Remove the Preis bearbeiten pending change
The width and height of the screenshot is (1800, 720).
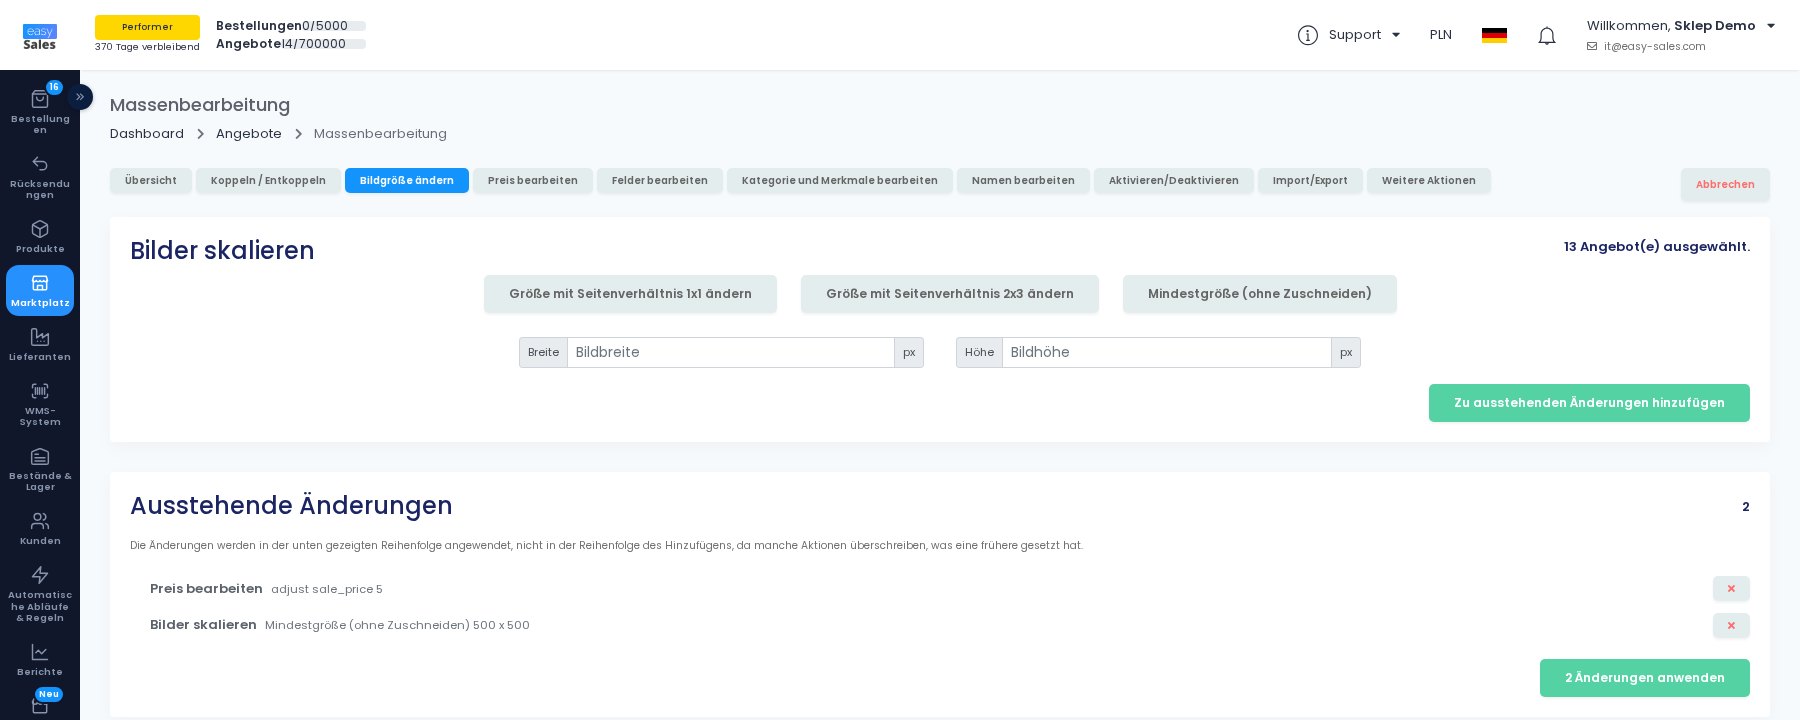click(x=1731, y=589)
